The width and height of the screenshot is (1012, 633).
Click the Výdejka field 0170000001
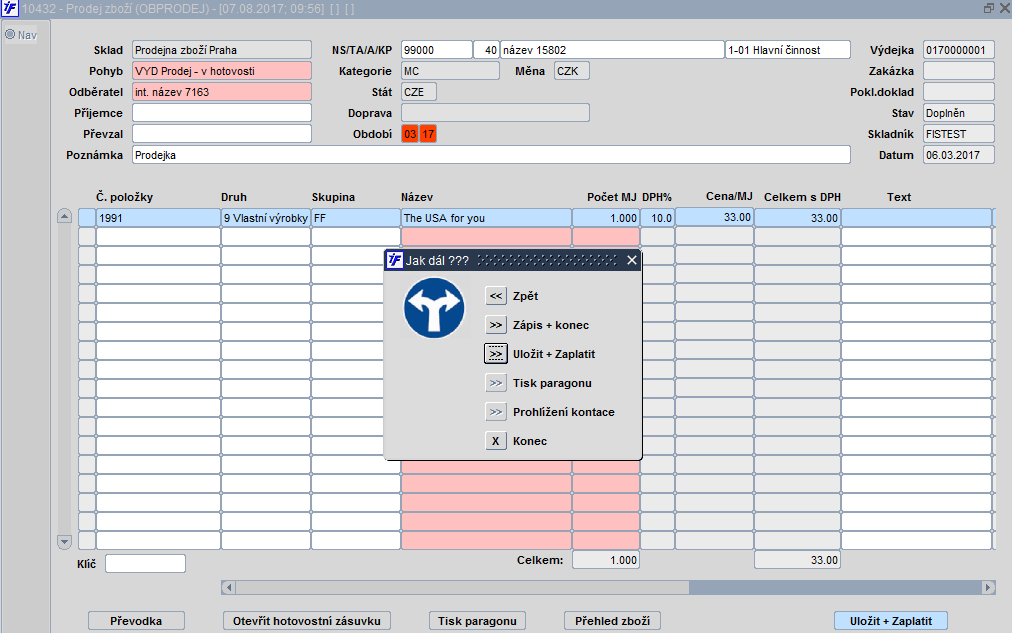(x=958, y=50)
